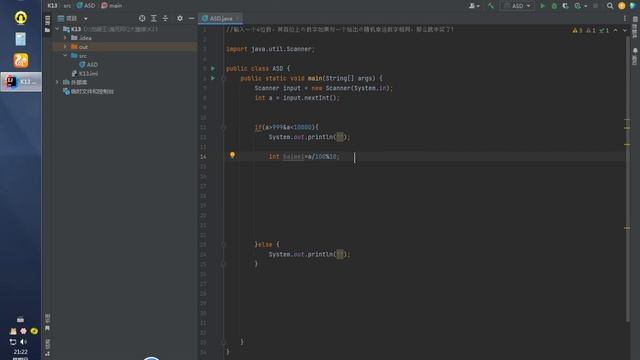Image resolution: width=640 pixels, height=360 pixels.
Task: Select the ASD class in project tree
Action: click(89, 64)
